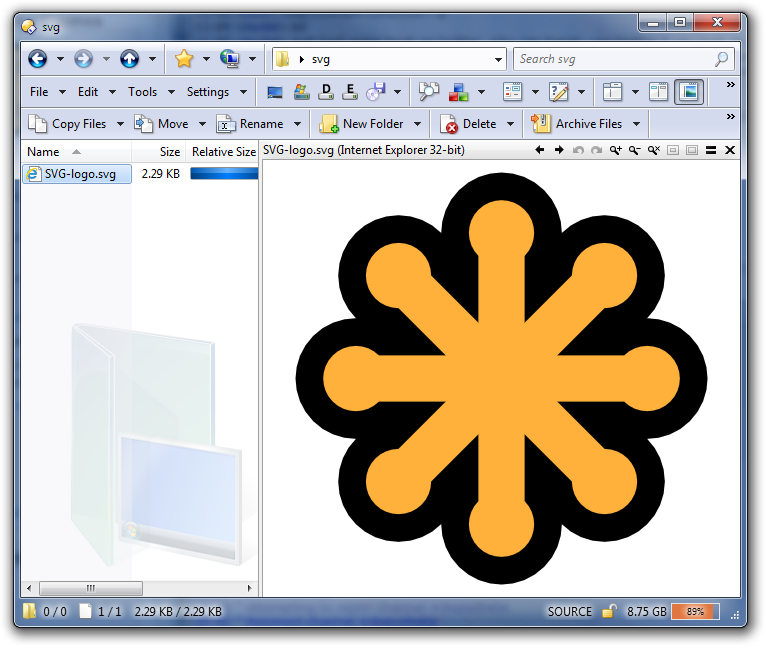The image size is (765, 647).
Task: Click the Rename button
Action: tap(250, 124)
